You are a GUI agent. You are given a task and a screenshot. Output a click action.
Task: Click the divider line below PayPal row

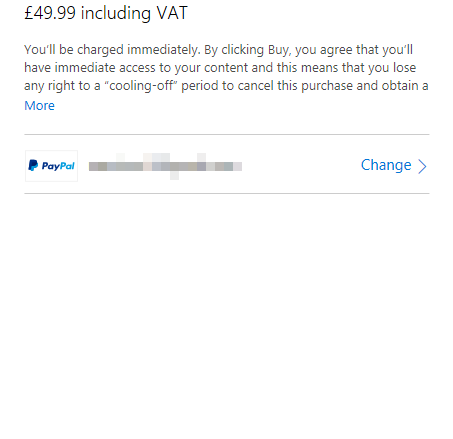point(227,193)
